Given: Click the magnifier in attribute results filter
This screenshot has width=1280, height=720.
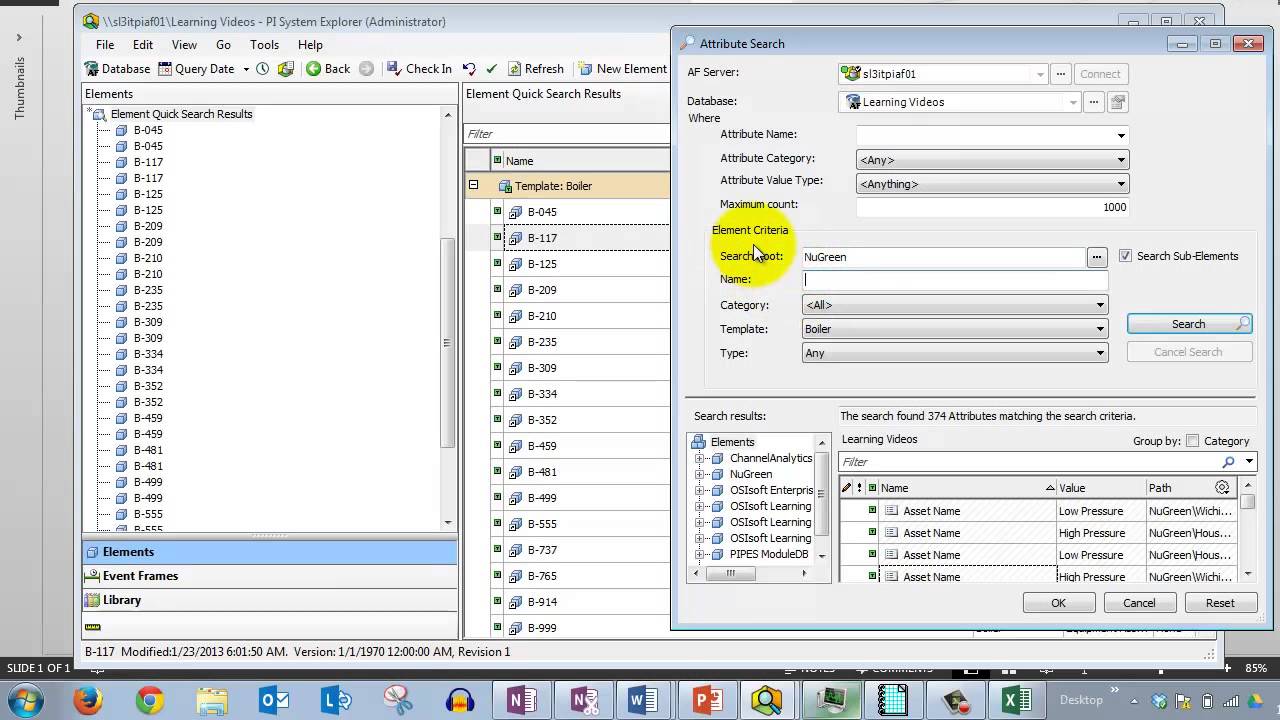Looking at the screenshot, I should point(1229,462).
